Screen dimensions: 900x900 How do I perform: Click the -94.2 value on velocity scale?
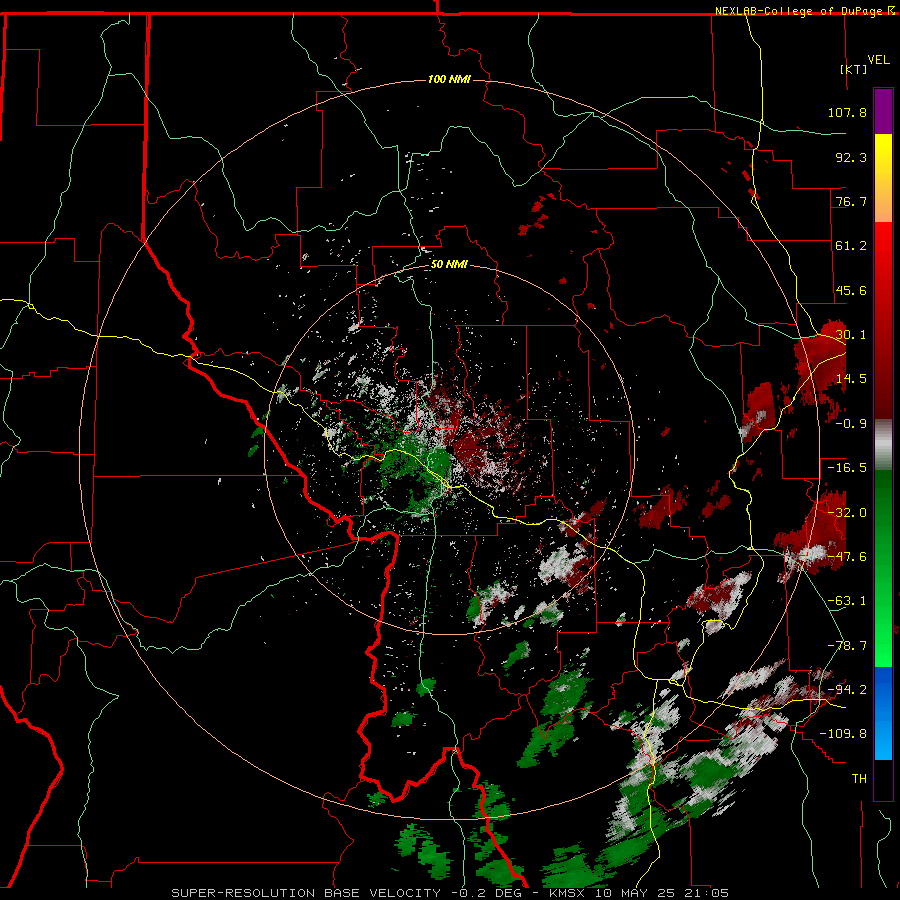[x=847, y=690]
